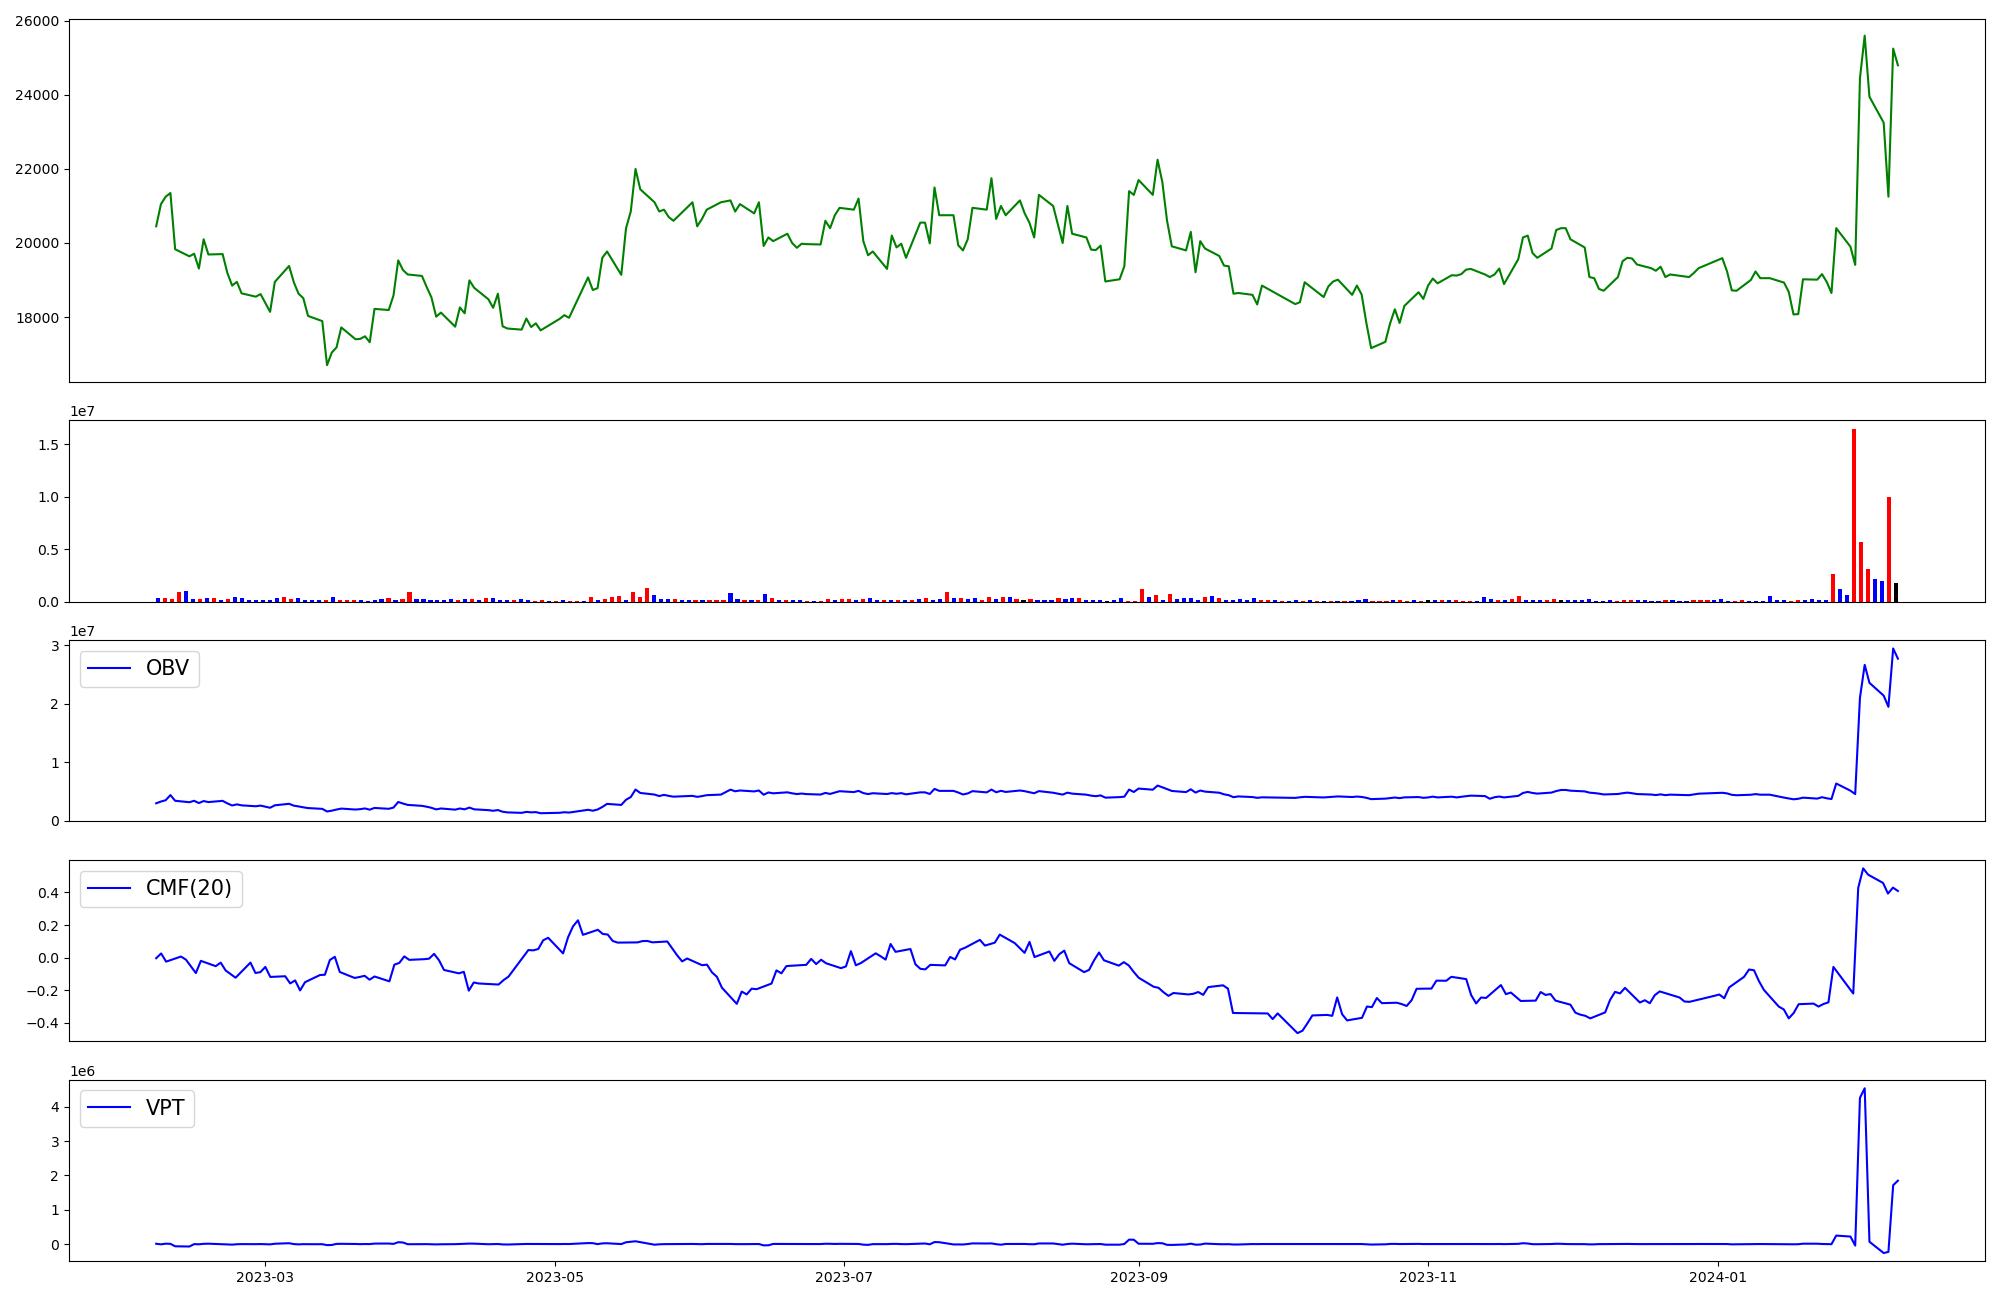The width and height of the screenshot is (2000, 1300).
Task: Click the 18000 price axis tick label
Action: 36,318
